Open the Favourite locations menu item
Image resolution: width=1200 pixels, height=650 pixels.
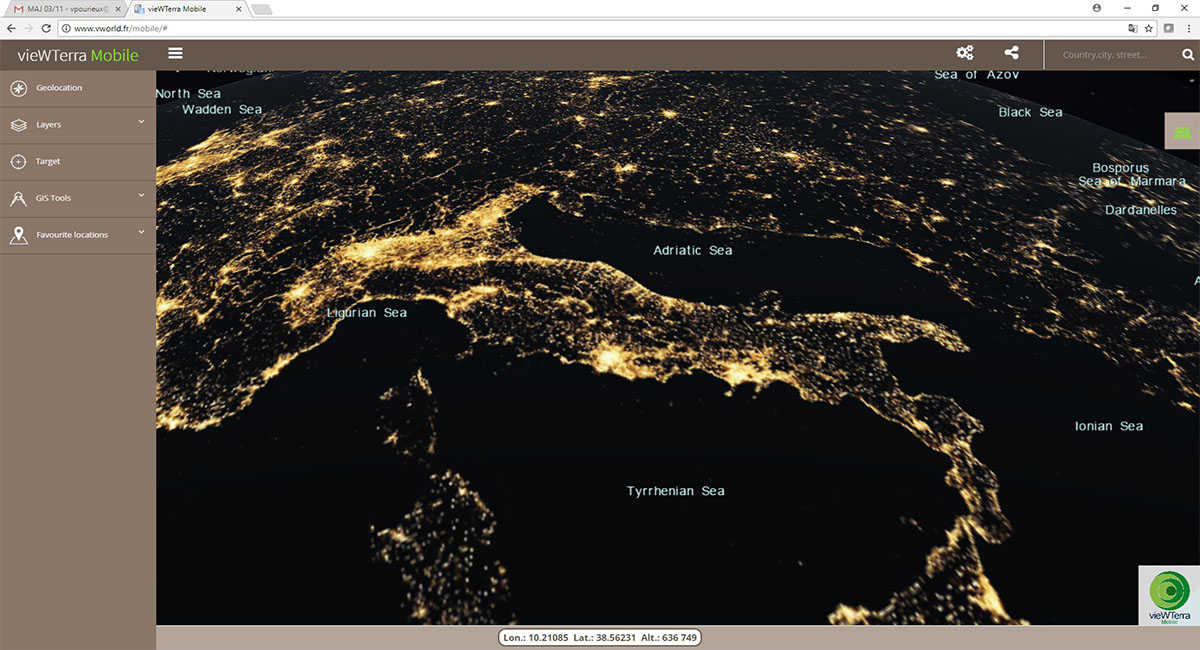click(x=78, y=235)
